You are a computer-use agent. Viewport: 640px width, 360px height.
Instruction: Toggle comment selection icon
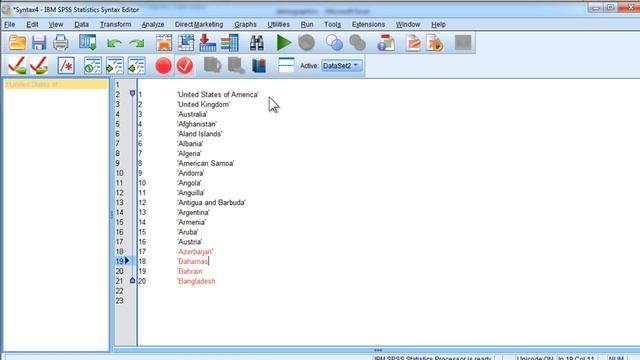(66, 65)
